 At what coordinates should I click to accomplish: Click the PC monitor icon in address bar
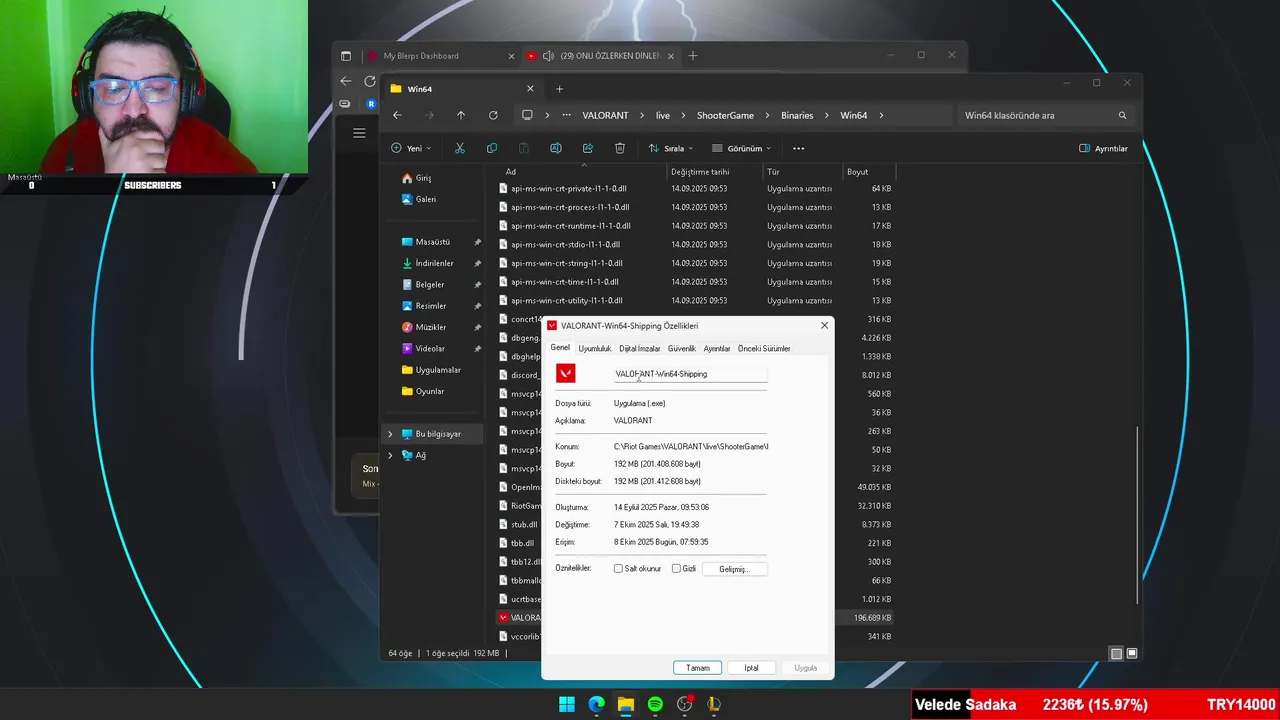click(527, 115)
